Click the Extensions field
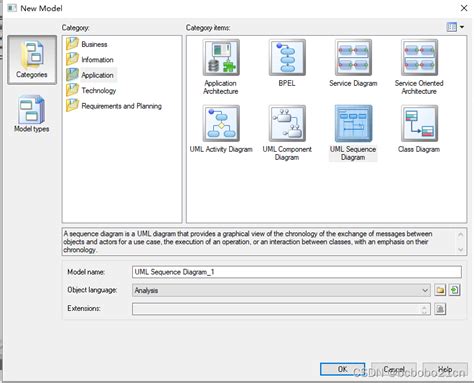Viewport: 474px width, 383px height. click(x=281, y=309)
